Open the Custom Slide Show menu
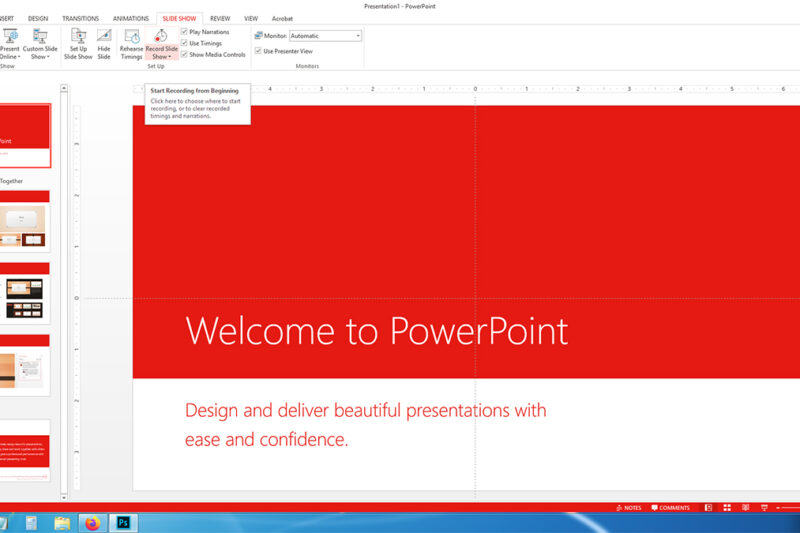The height and width of the screenshot is (533, 800). (40, 44)
